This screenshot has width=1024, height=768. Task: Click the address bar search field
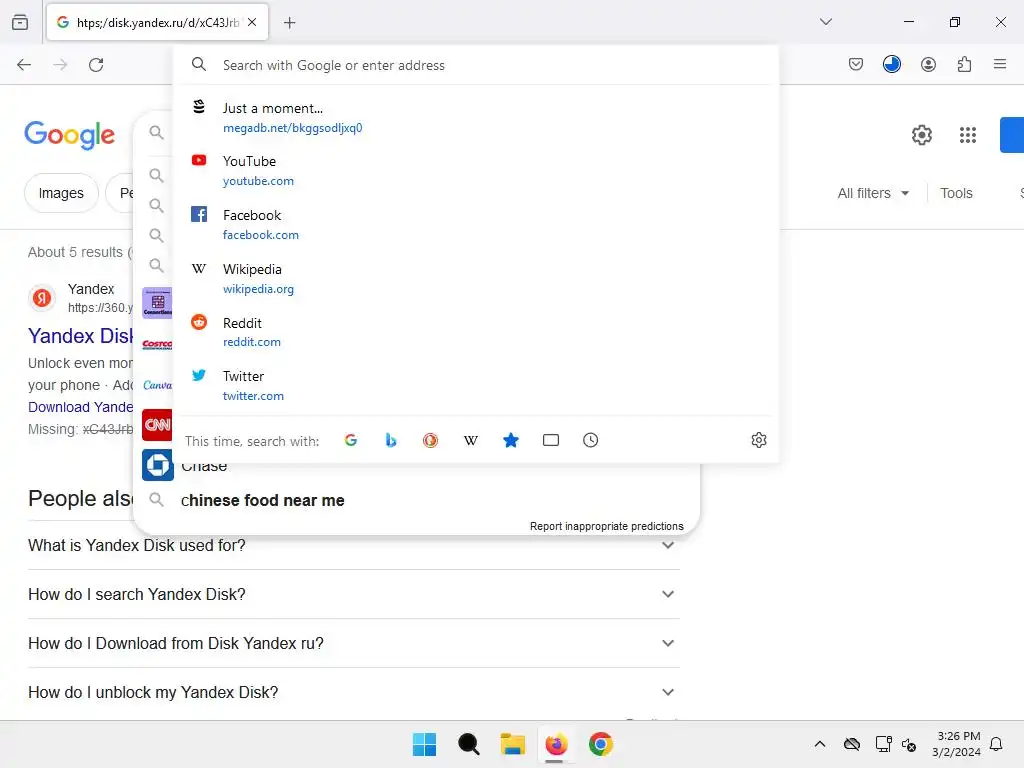[x=477, y=65]
